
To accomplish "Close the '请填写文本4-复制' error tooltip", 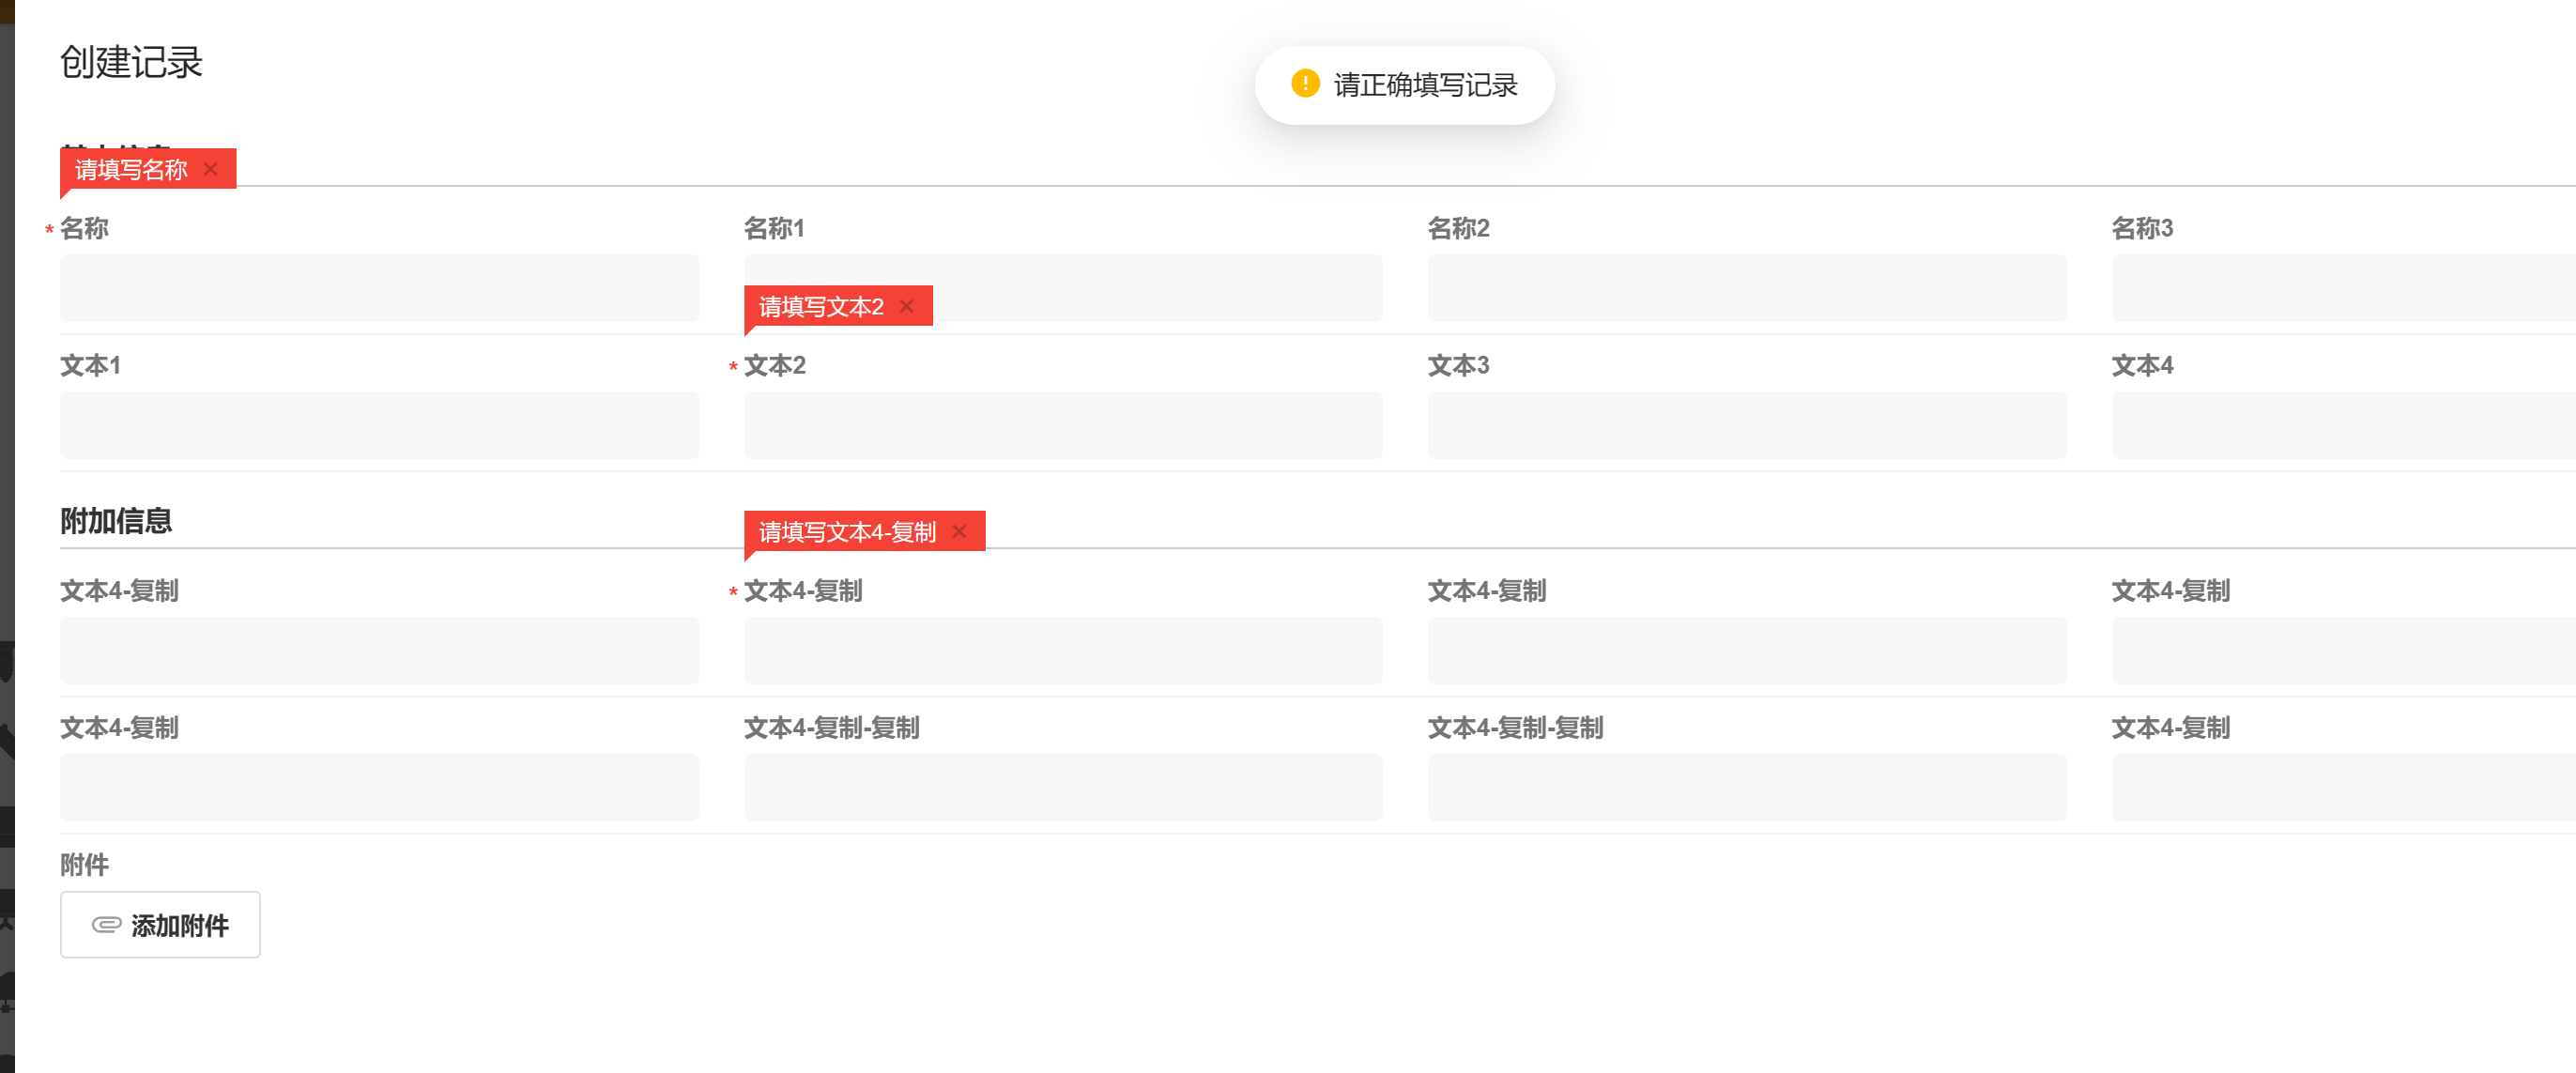I will (x=959, y=531).
